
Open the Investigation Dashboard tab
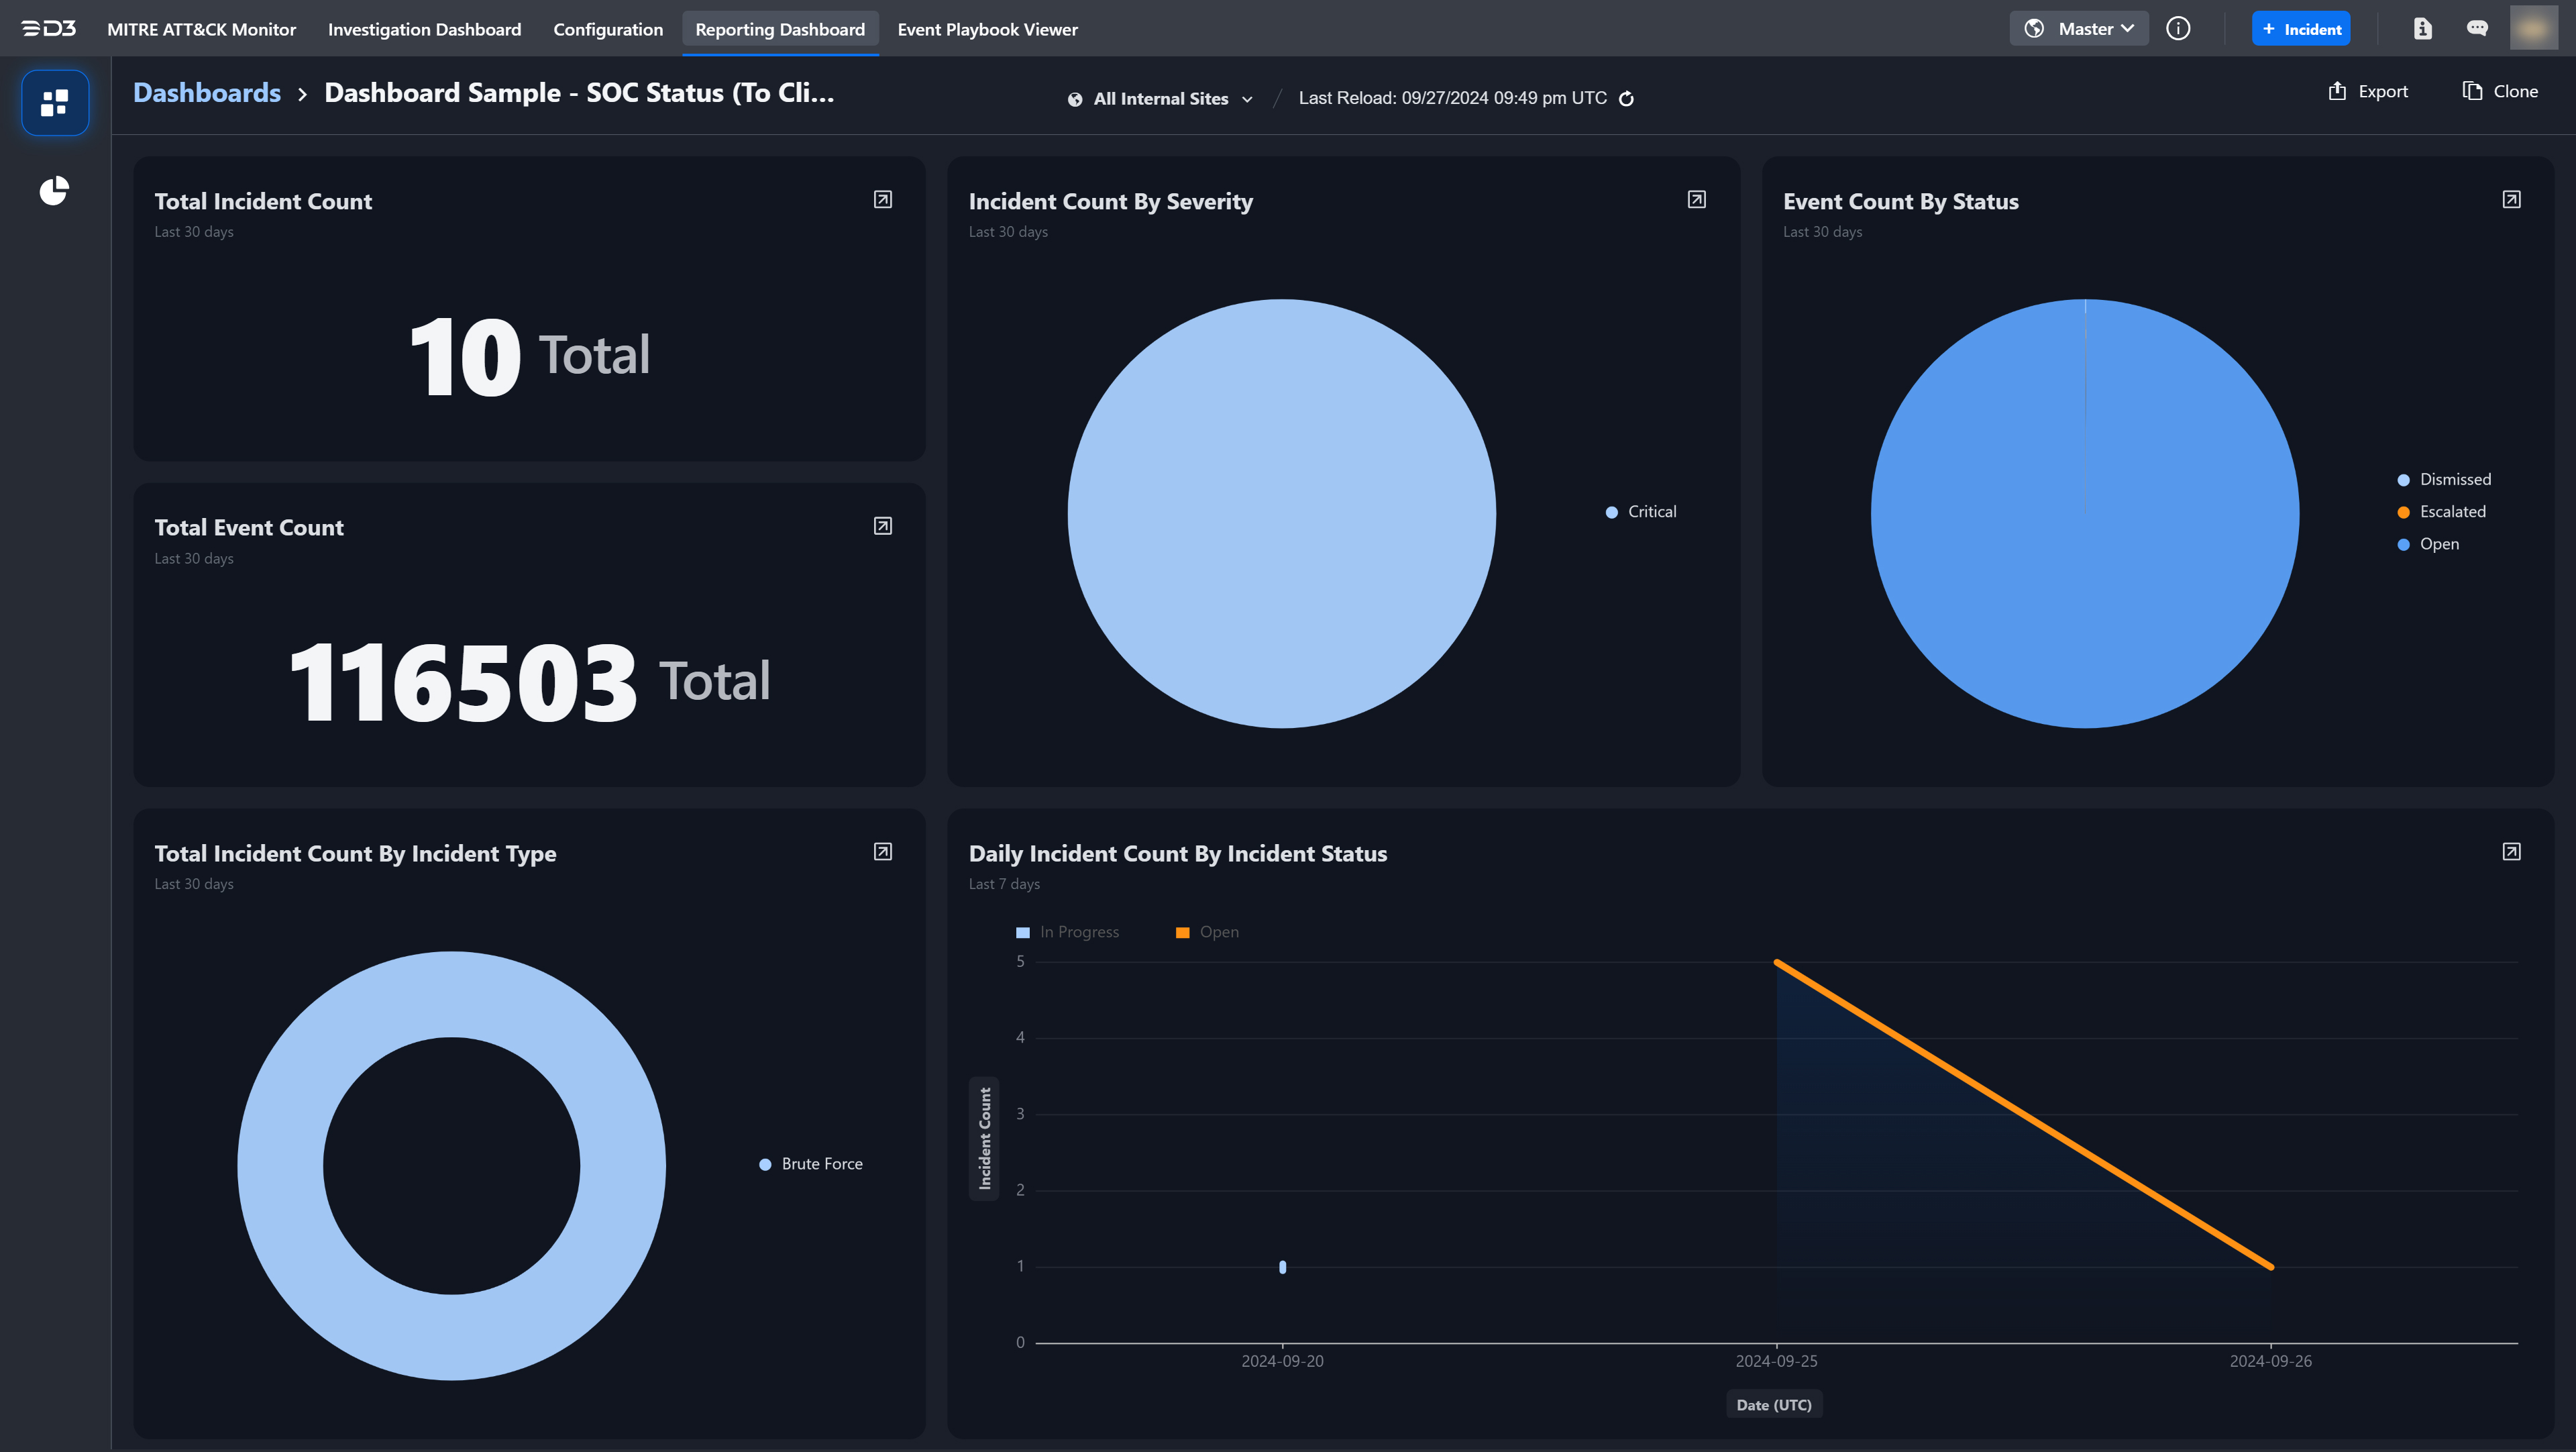(x=424, y=30)
